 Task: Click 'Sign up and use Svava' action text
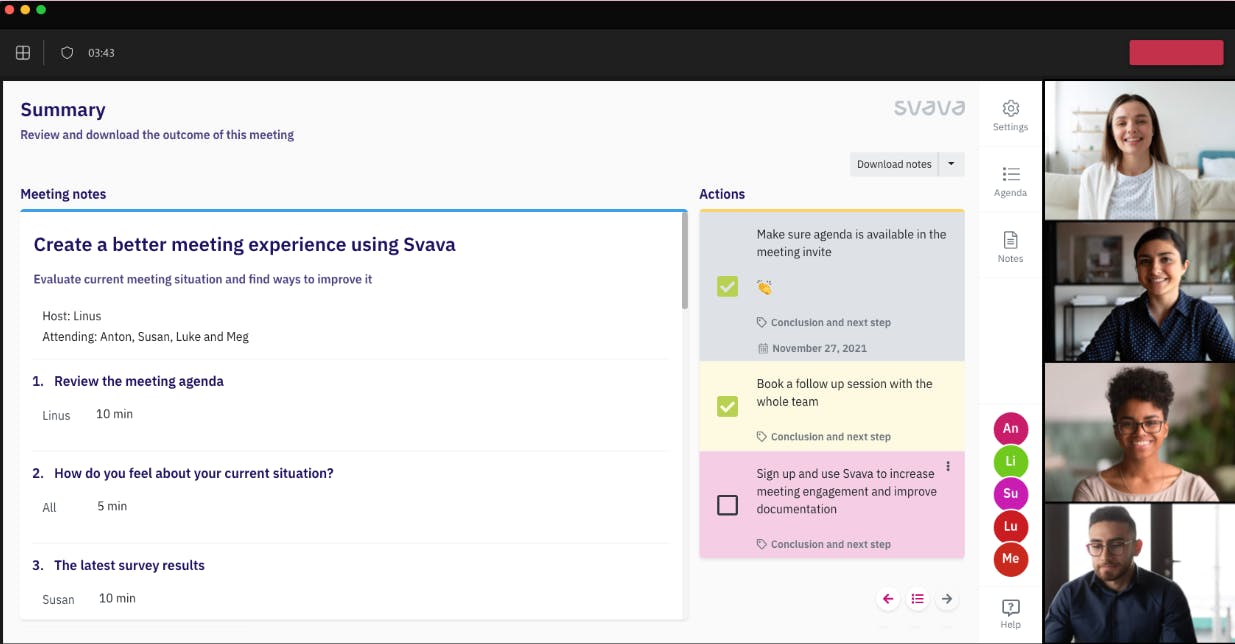[846, 491]
